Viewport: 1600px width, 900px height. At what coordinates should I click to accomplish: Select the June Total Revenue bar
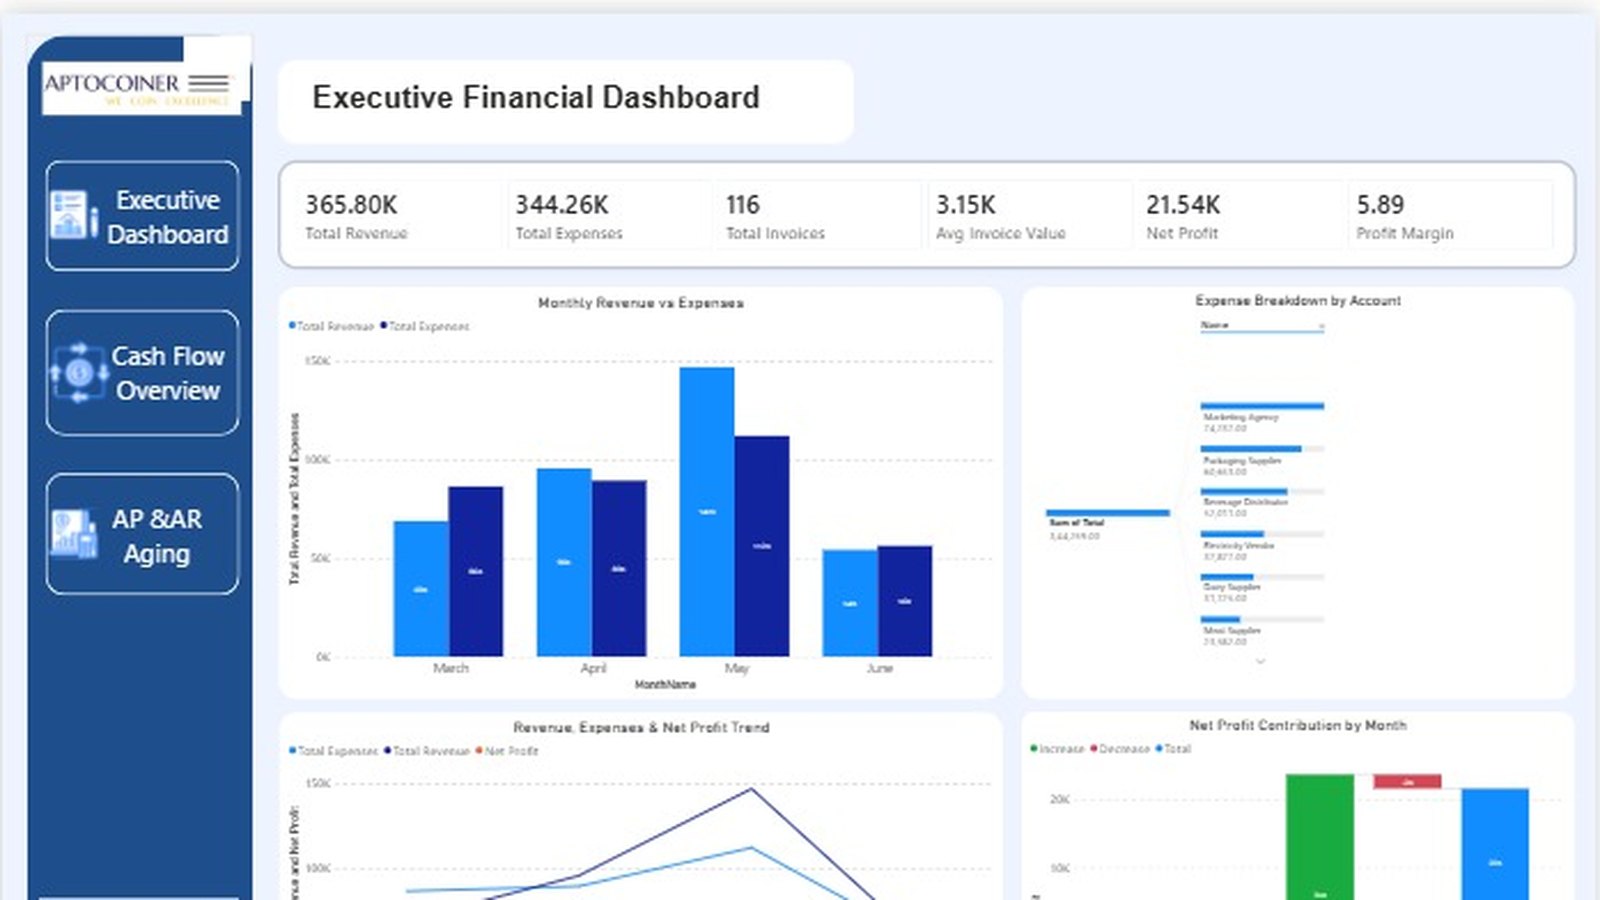pyautogui.click(x=850, y=603)
